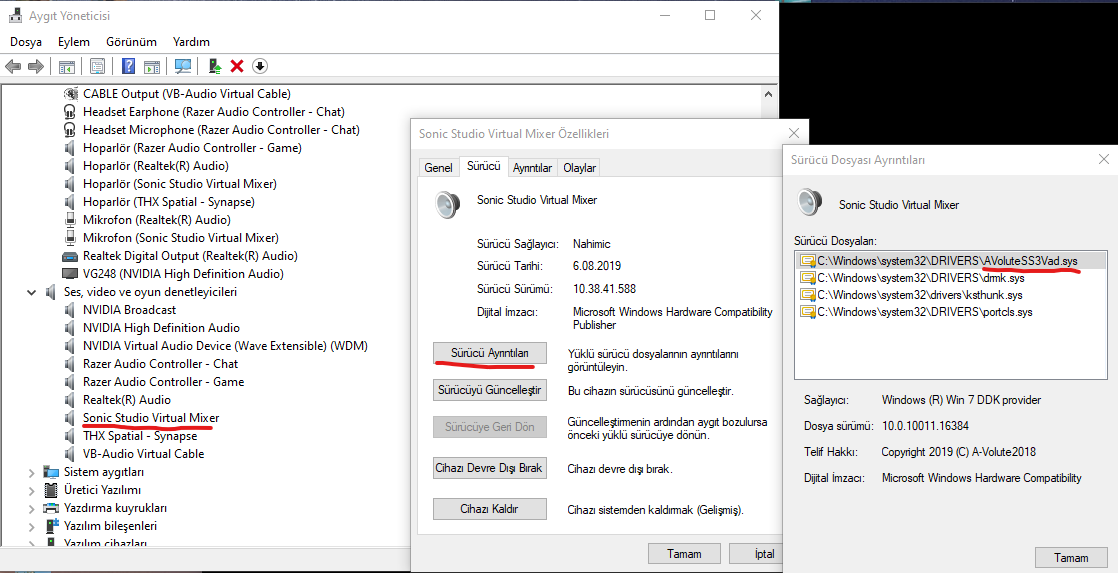
Task: Collapse Ses, video ve oyun denetleyicileri
Action: [31, 292]
